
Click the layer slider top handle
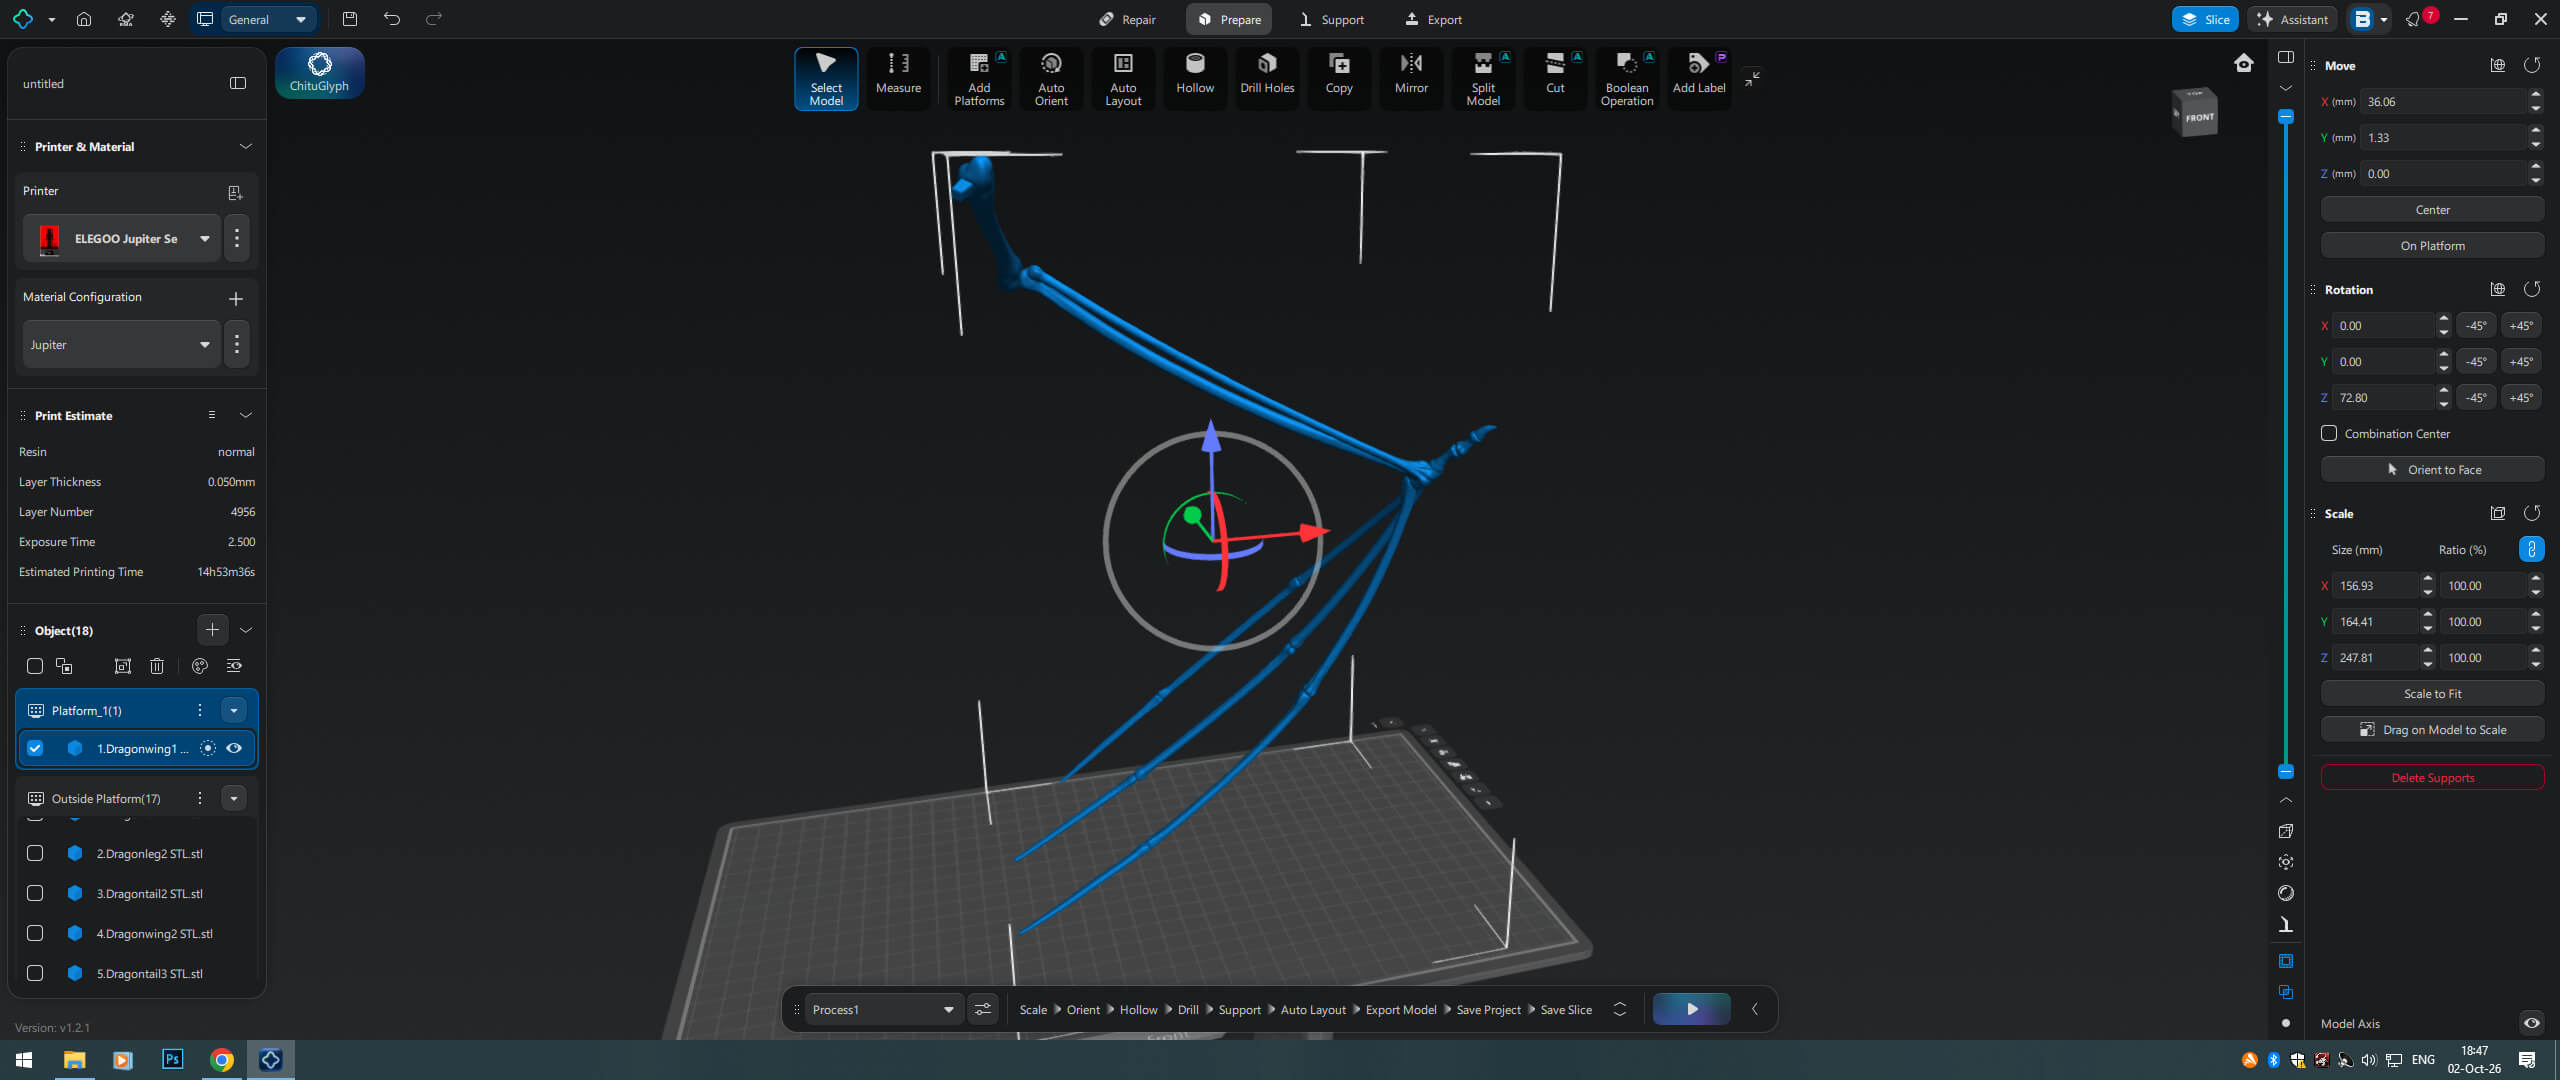2285,116
